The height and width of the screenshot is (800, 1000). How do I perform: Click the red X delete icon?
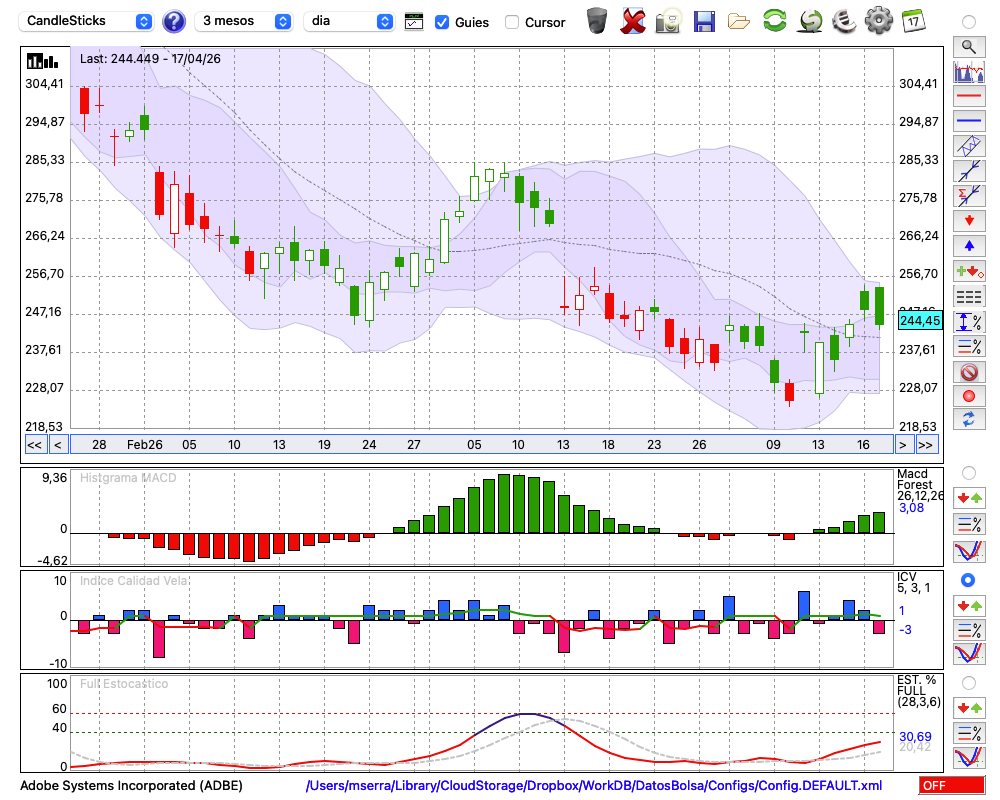[x=633, y=21]
